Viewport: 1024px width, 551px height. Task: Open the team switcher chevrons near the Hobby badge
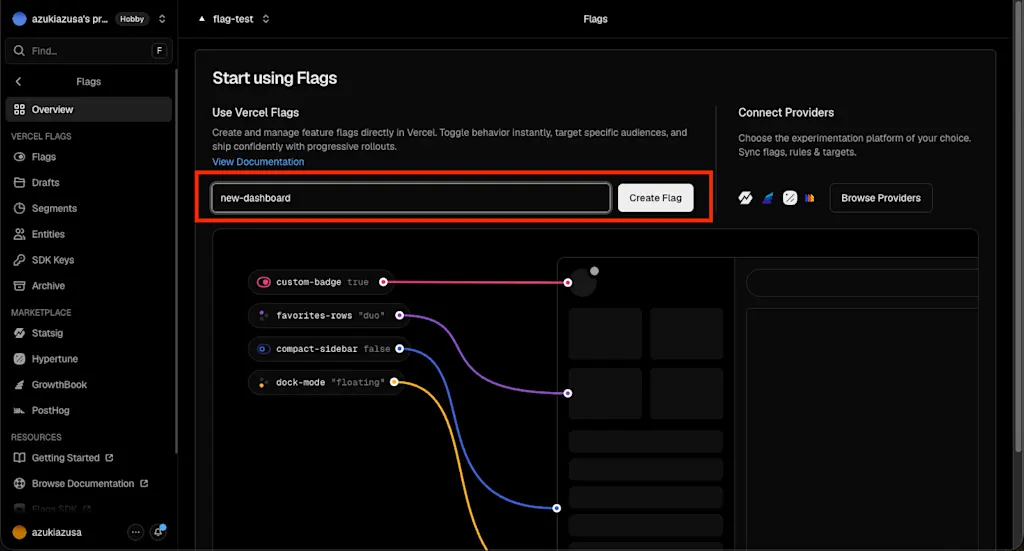(x=162, y=19)
